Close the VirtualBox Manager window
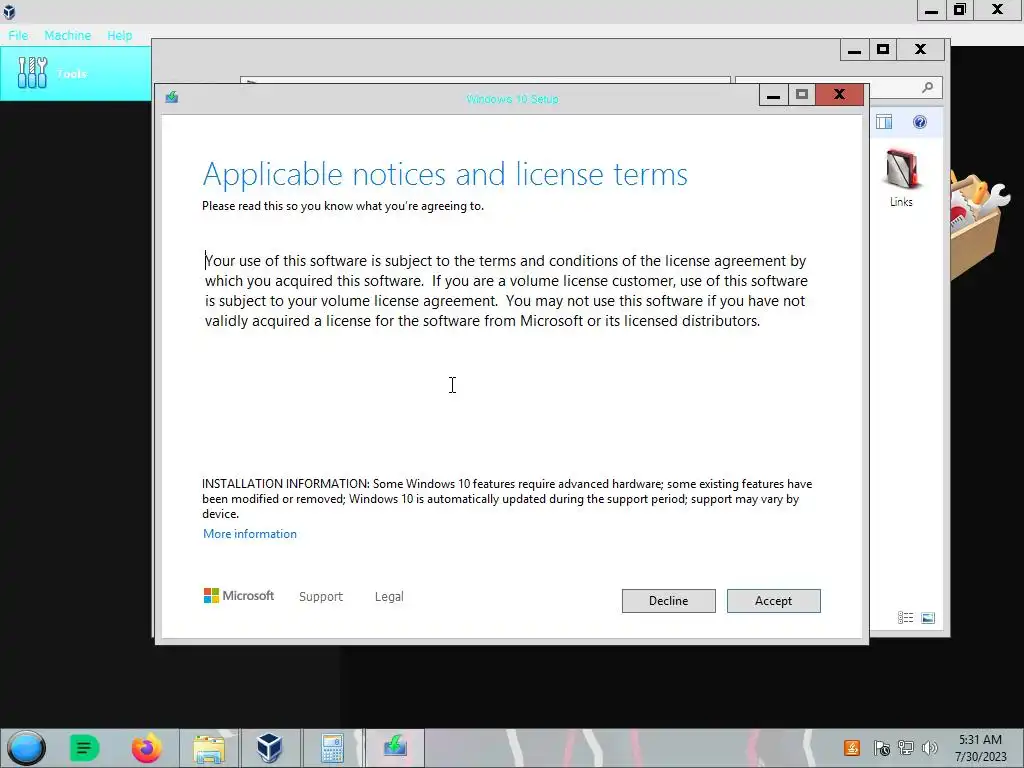1024x768 pixels. [998, 10]
